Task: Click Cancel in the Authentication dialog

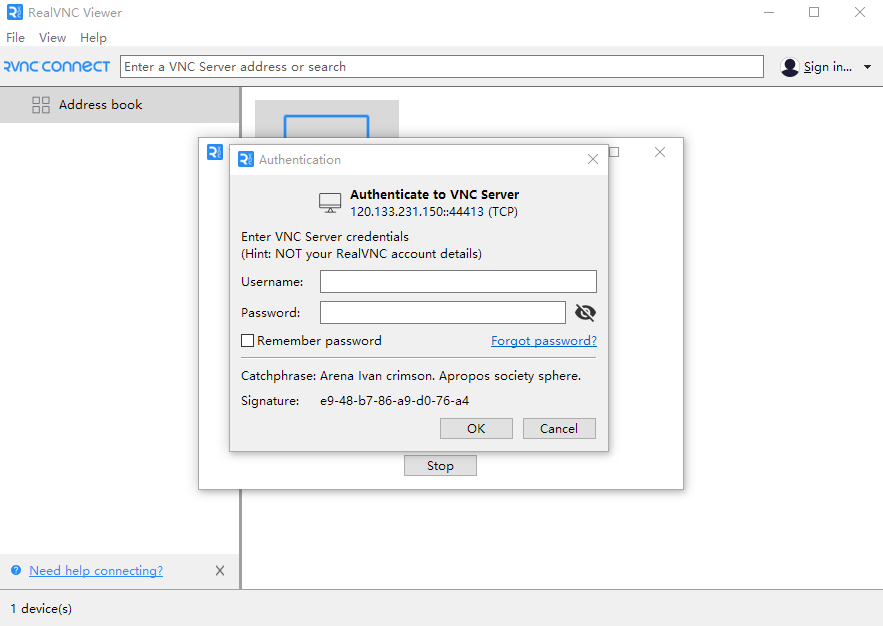Action: pyautogui.click(x=559, y=428)
